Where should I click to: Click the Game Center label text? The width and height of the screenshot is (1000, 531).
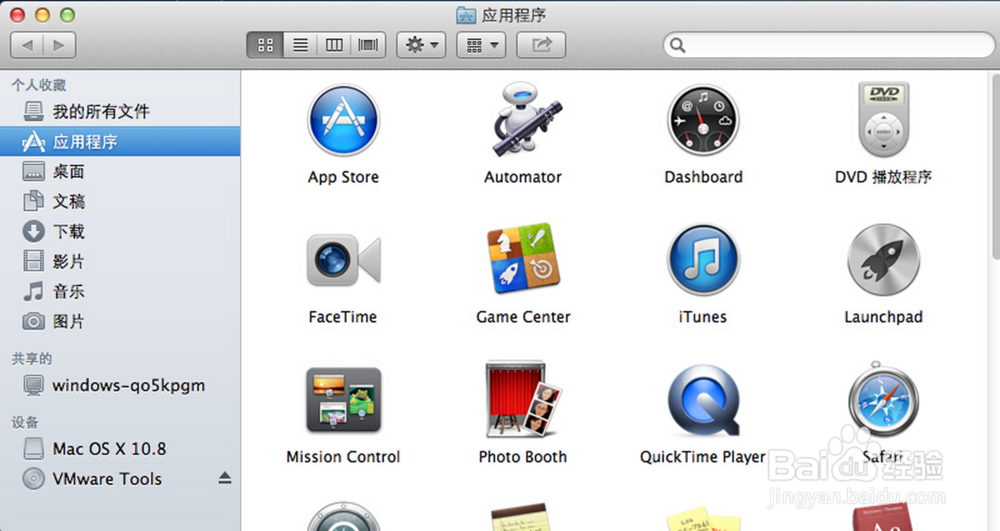(523, 317)
